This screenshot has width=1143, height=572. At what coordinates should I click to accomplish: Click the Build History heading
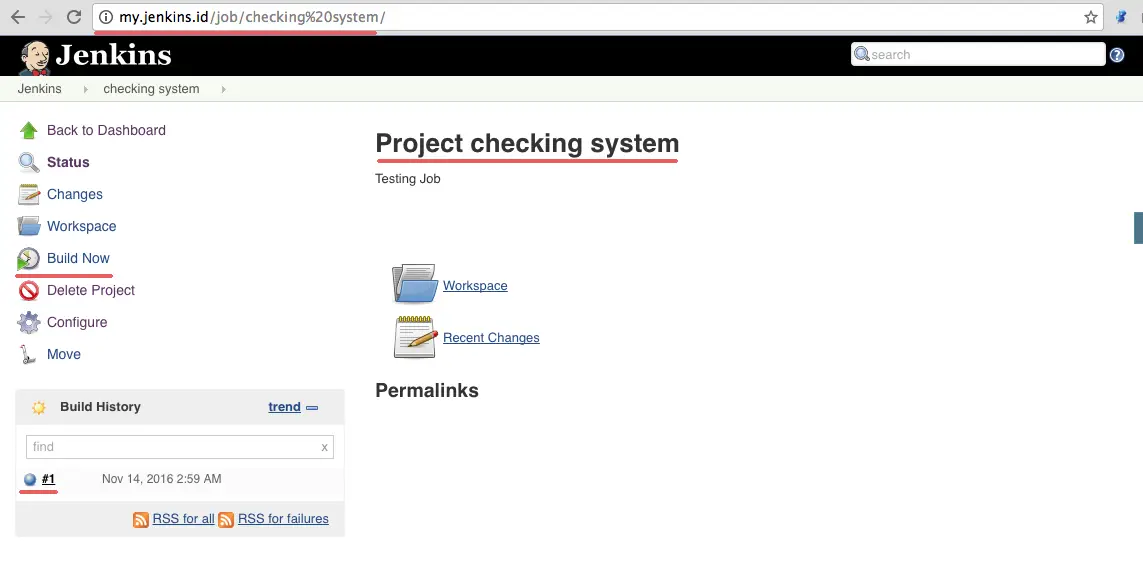point(101,407)
